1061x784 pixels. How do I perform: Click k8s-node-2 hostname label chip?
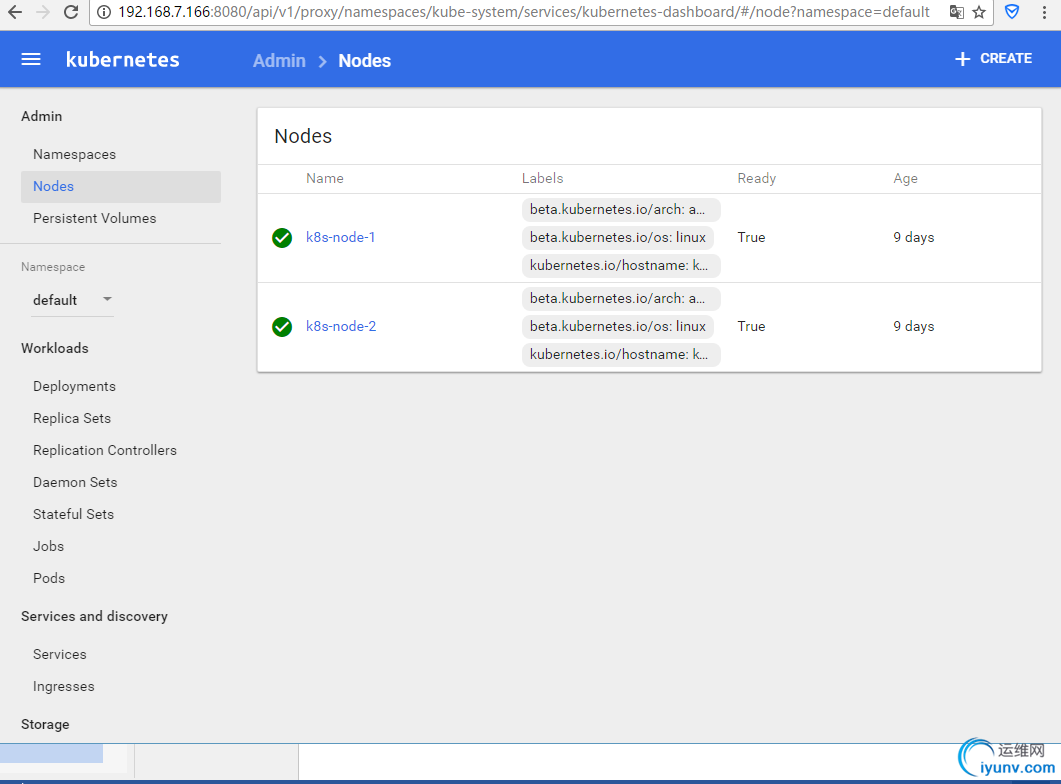(x=620, y=354)
